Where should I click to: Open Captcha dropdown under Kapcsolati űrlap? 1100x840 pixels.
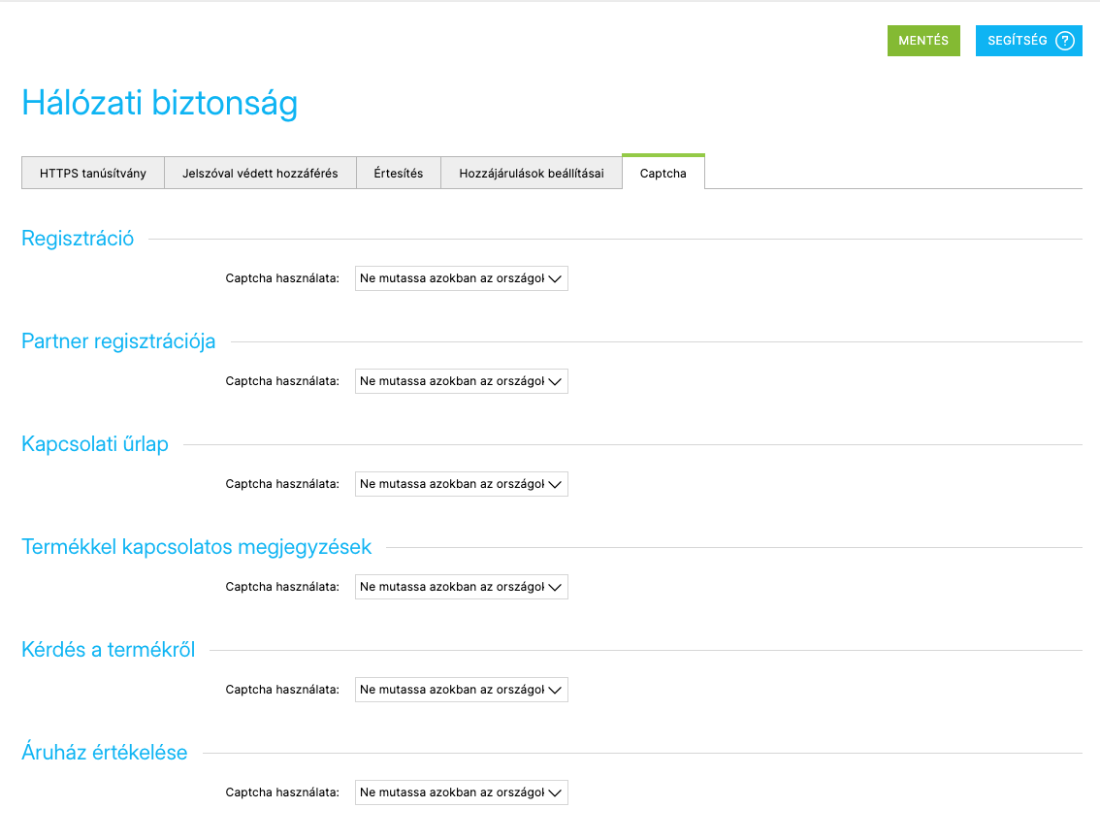tap(461, 484)
